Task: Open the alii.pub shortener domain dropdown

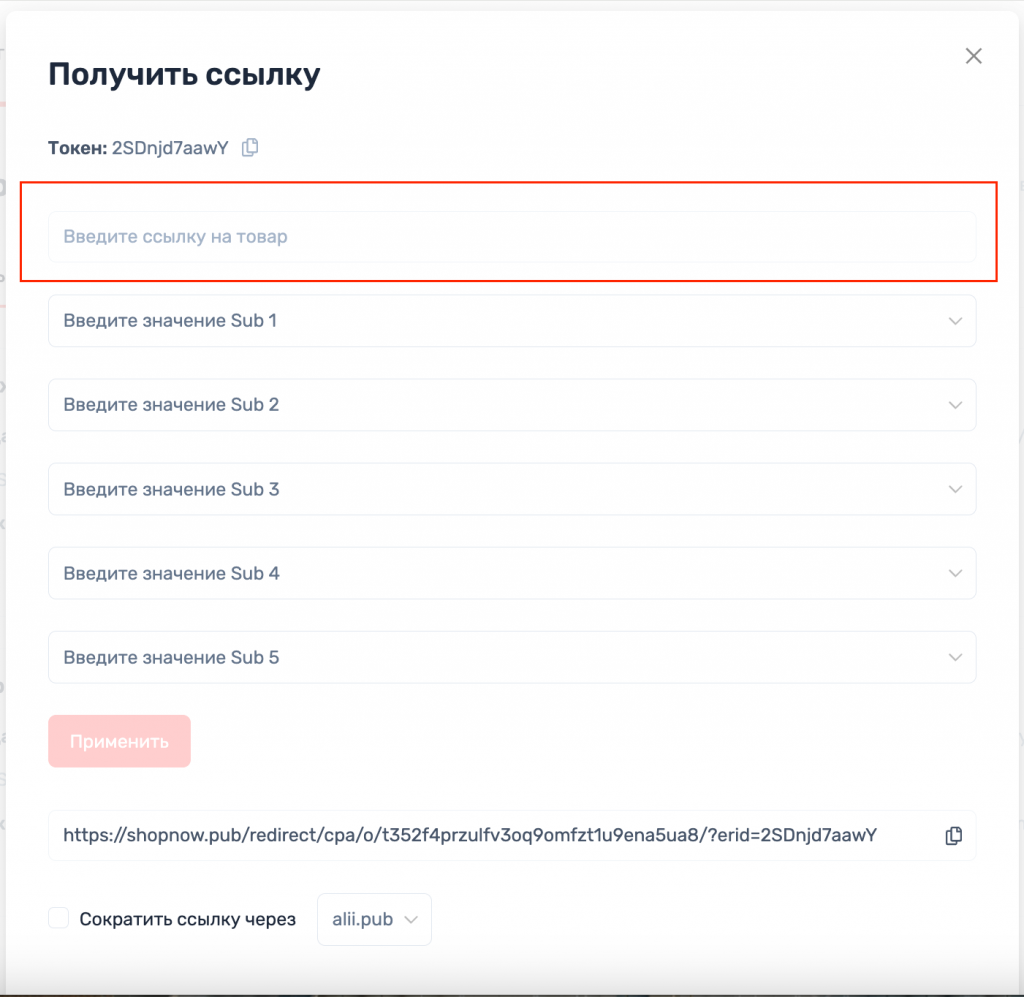Action: point(374,919)
